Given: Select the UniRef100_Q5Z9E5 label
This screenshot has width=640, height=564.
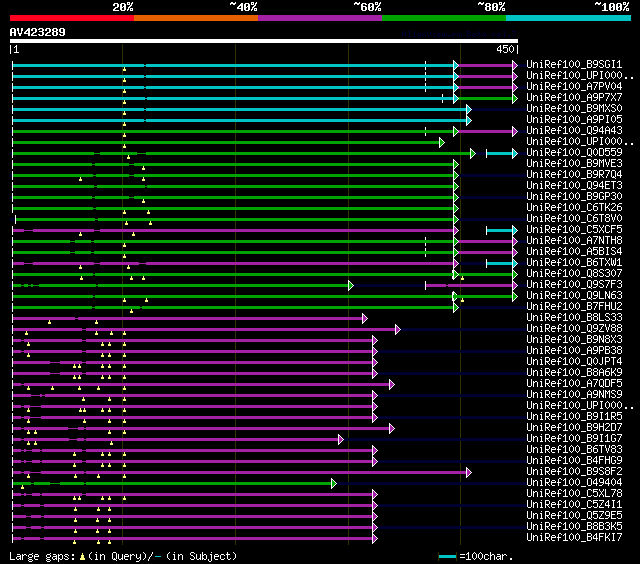Looking at the screenshot, I should coord(574,516).
